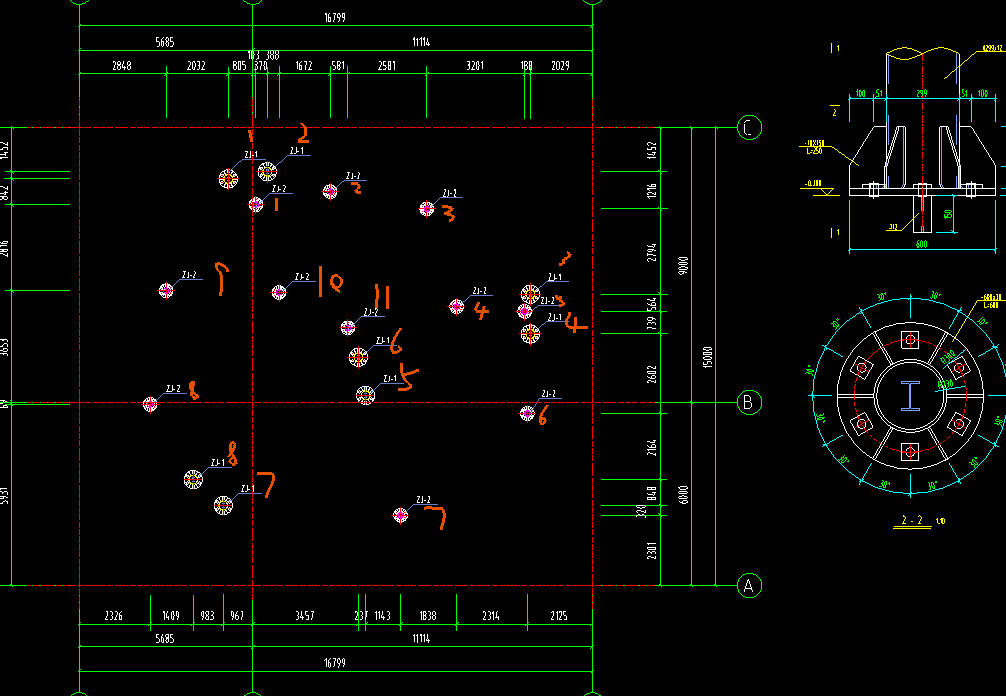The image size is (1006, 696).
Task: Click the 2581 dimension text
Action: [x=387, y=65]
